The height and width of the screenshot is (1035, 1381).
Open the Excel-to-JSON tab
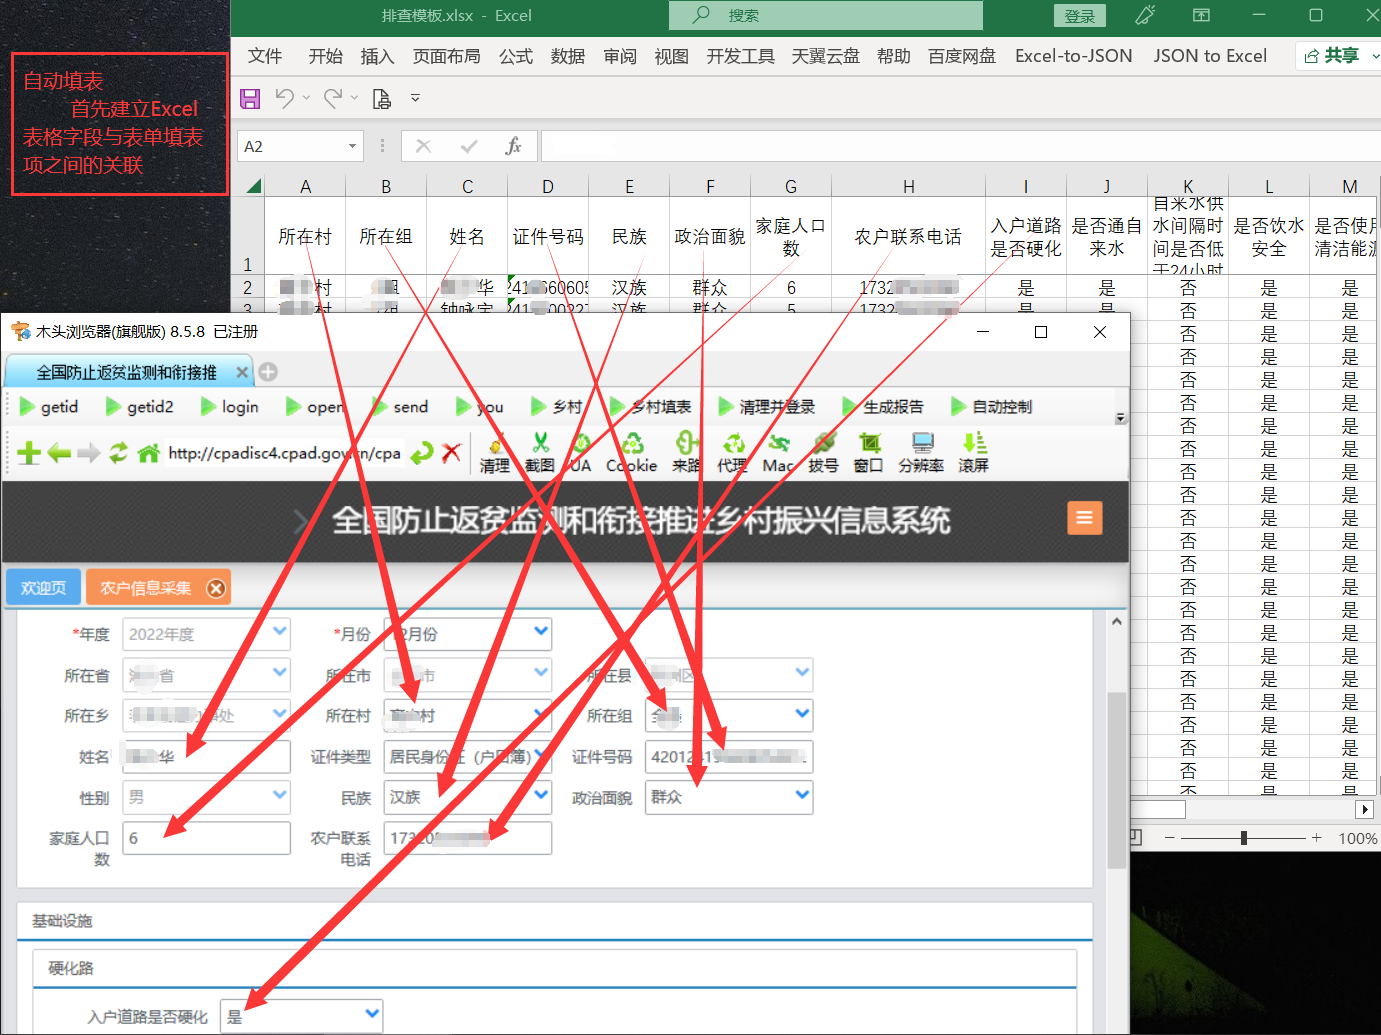click(1073, 56)
